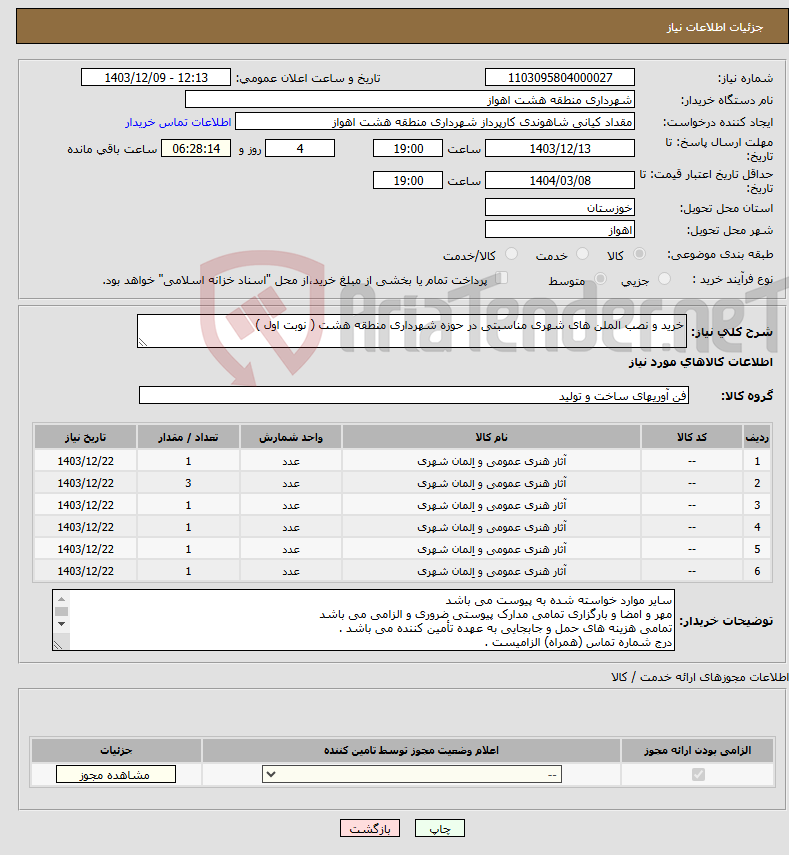
Task: Click the کد کالا column header
Action: [x=691, y=437]
